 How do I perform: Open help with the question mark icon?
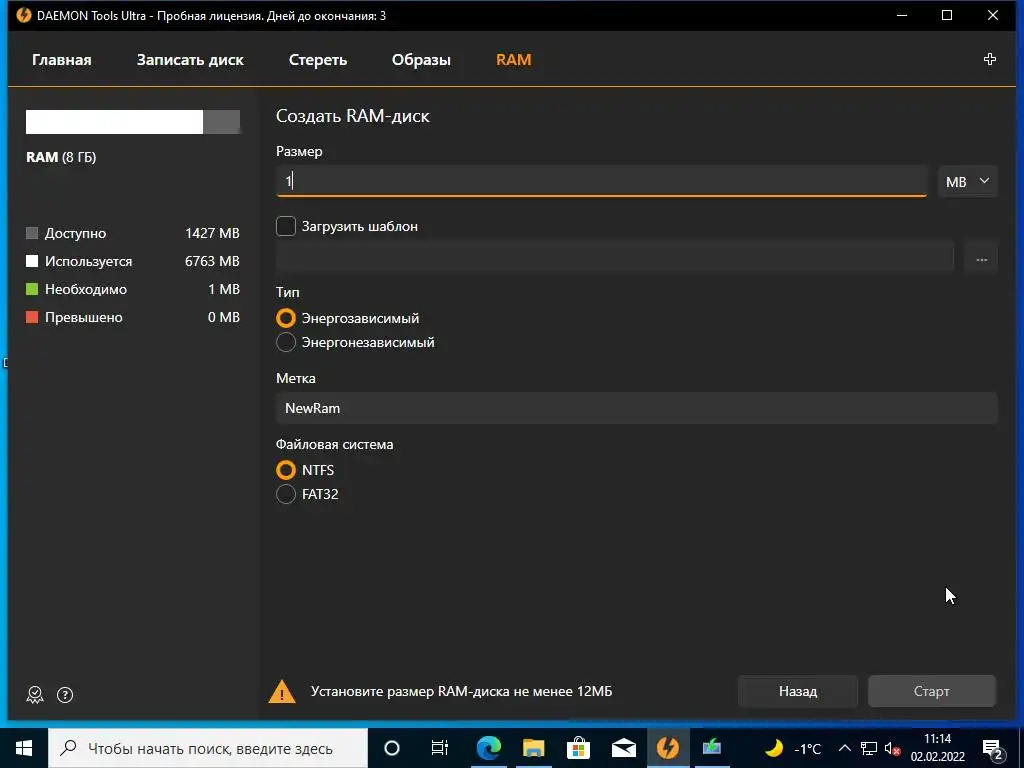pos(65,695)
